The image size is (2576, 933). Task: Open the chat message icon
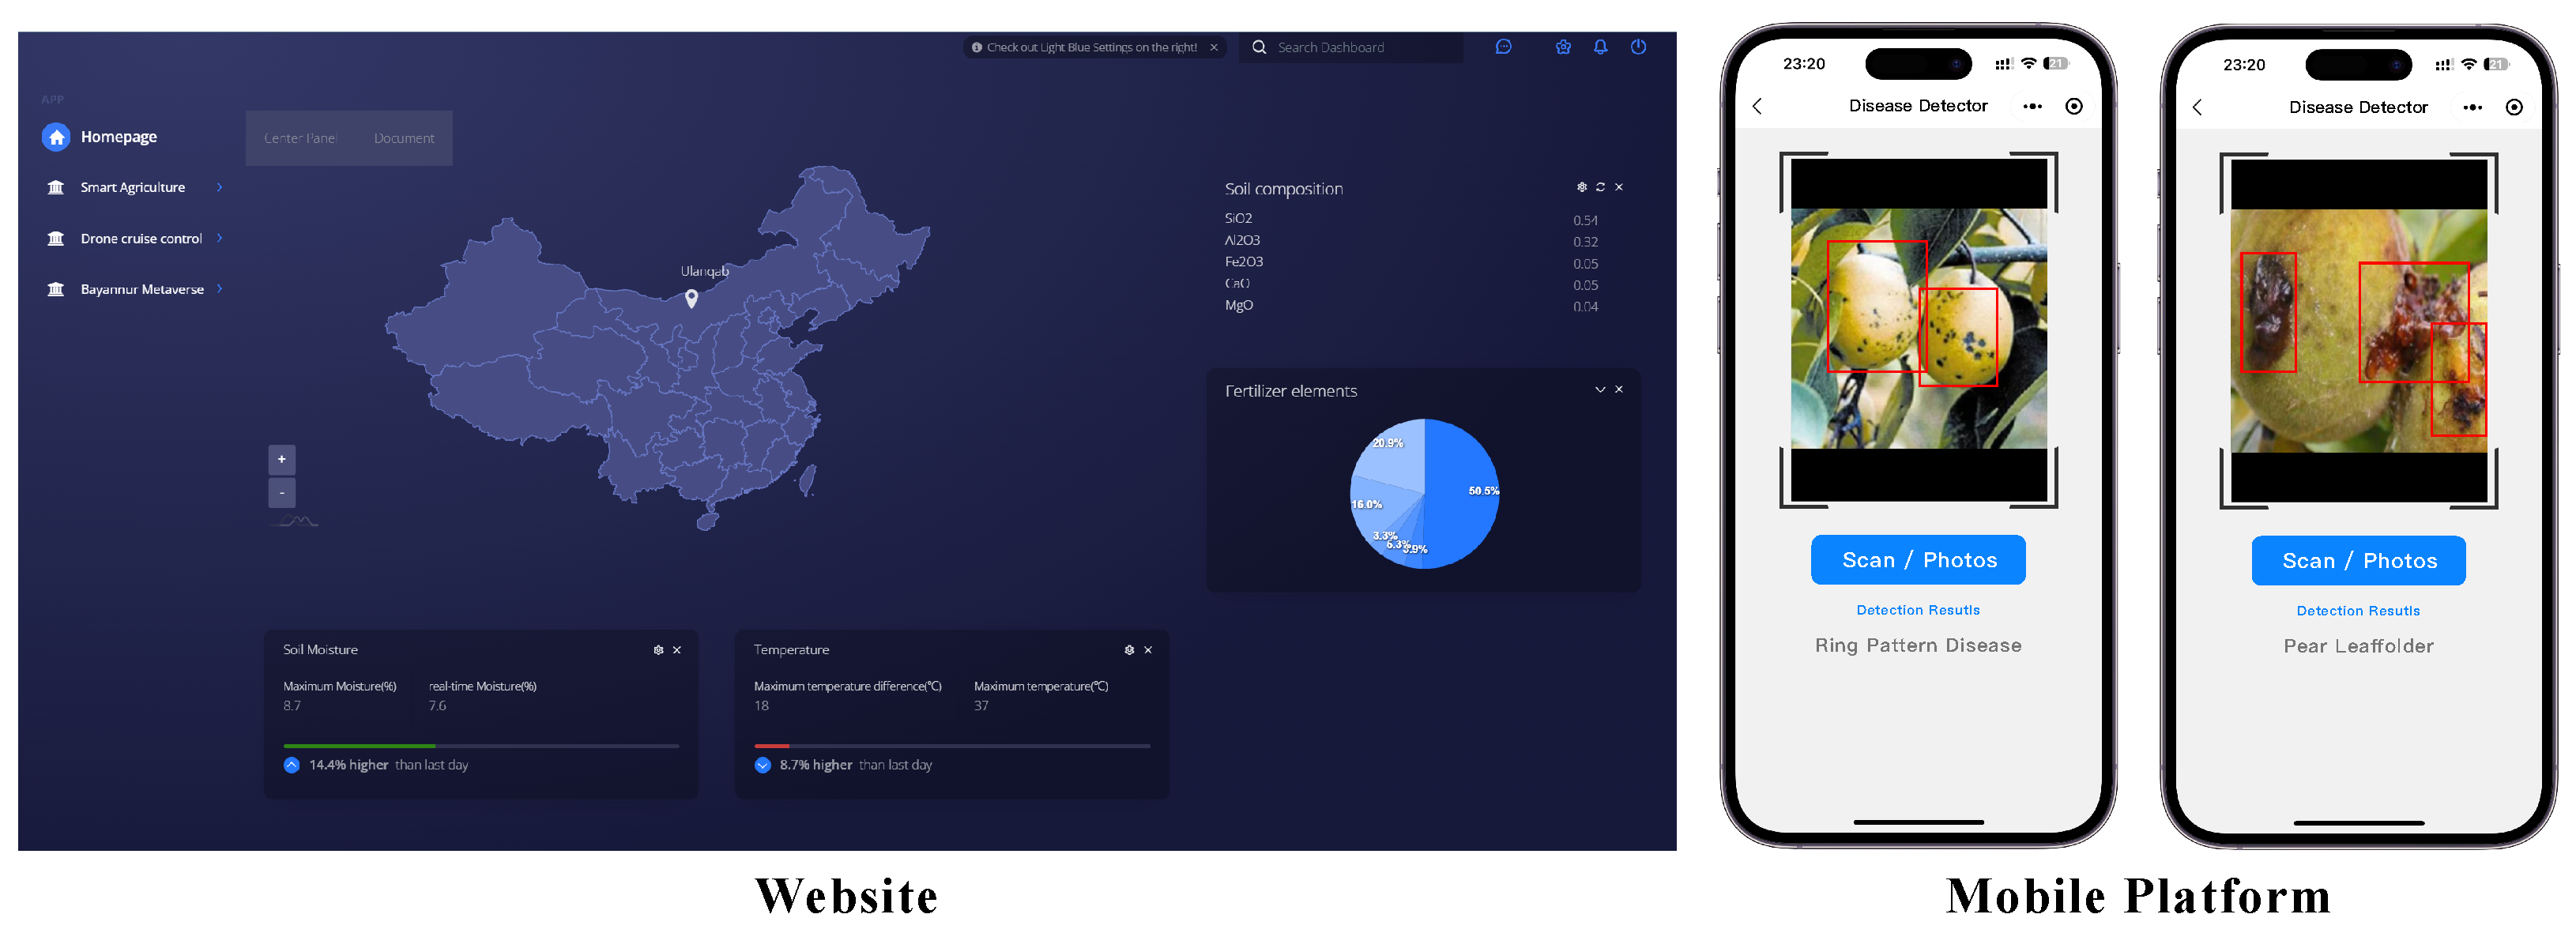(x=1503, y=47)
